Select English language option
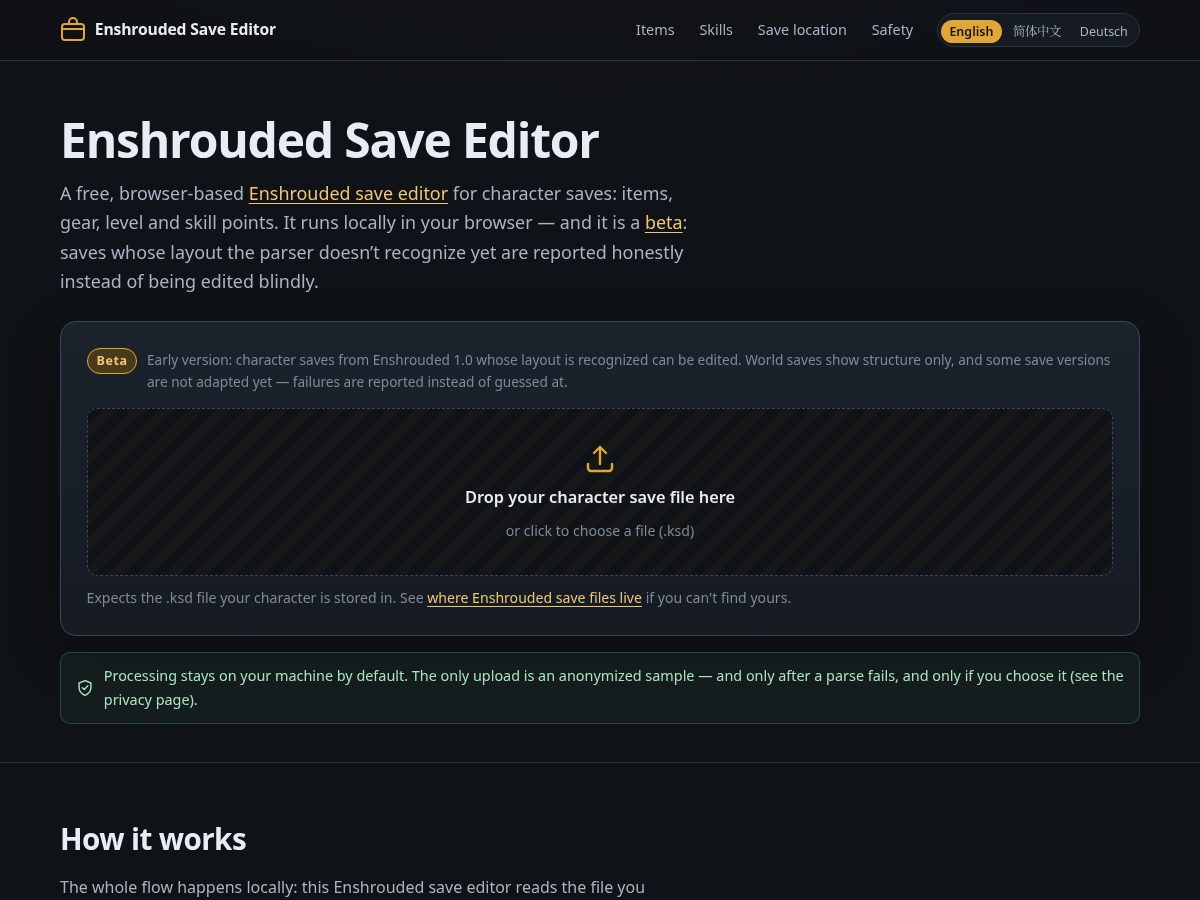Screen dimensions: 1200x900 click(x=971, y=31)
